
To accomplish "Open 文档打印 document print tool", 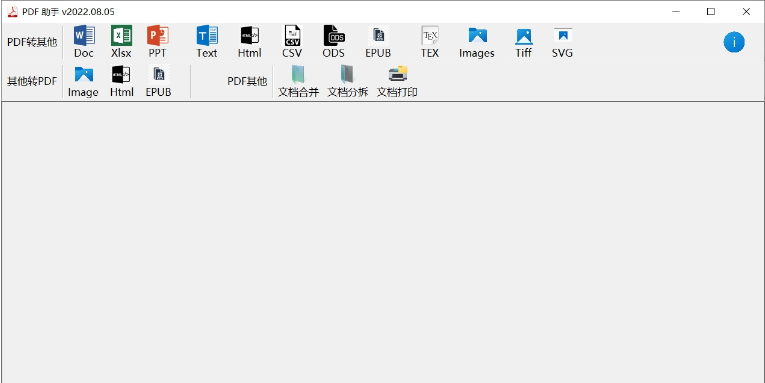I will click(x=397, y=81).
